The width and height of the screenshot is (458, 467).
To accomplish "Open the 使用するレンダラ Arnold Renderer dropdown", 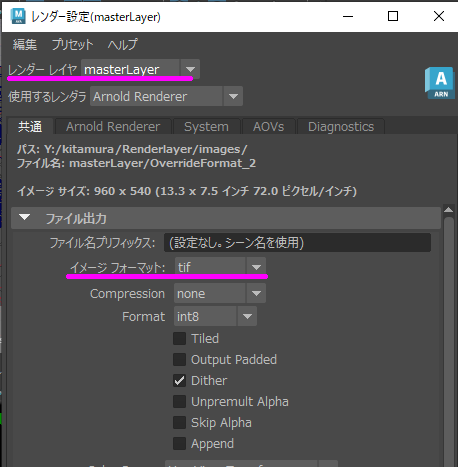I will click(x=166, y=96).
